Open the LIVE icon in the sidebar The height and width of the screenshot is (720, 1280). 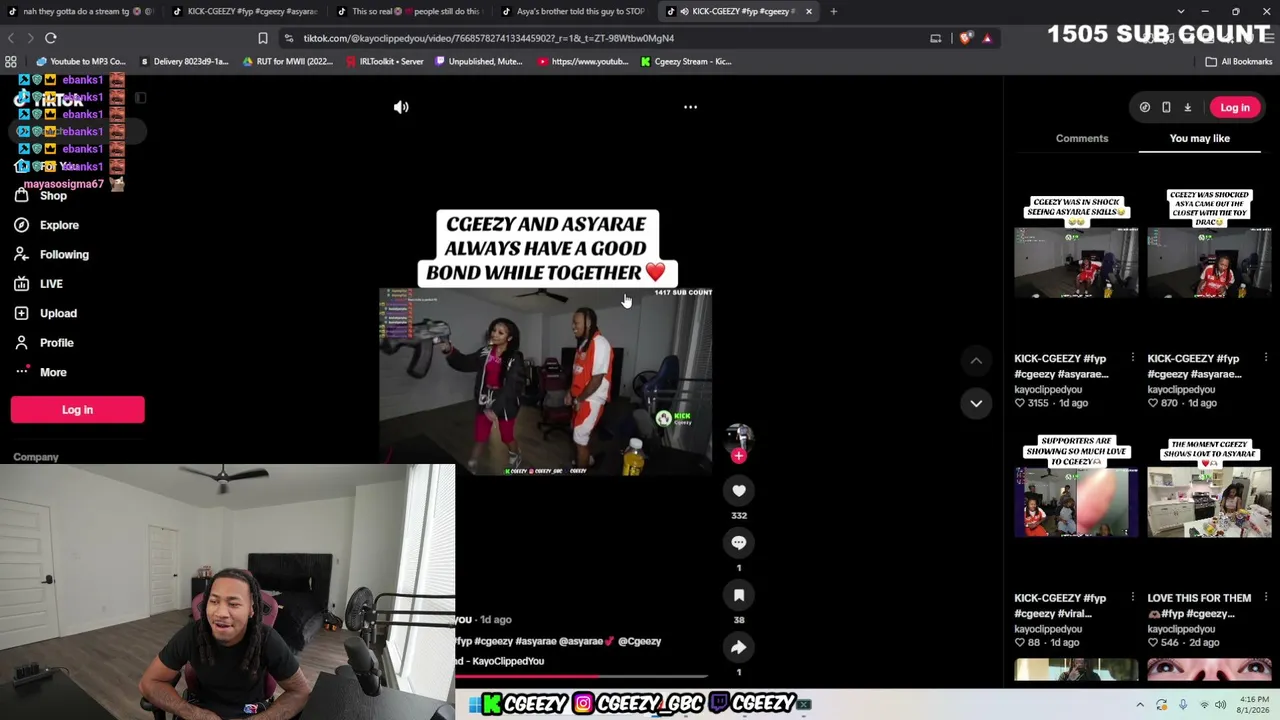(x=21, y=284)
